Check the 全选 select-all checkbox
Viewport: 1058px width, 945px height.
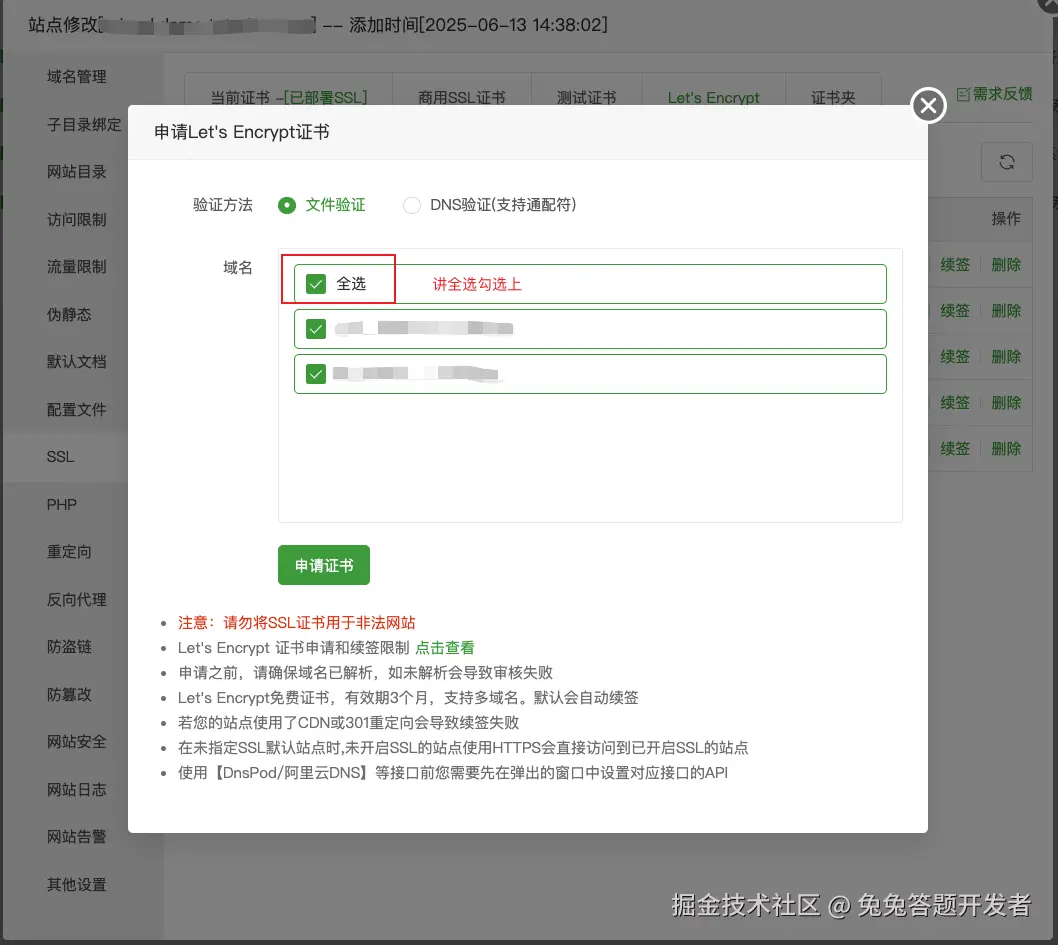(316, 283)
